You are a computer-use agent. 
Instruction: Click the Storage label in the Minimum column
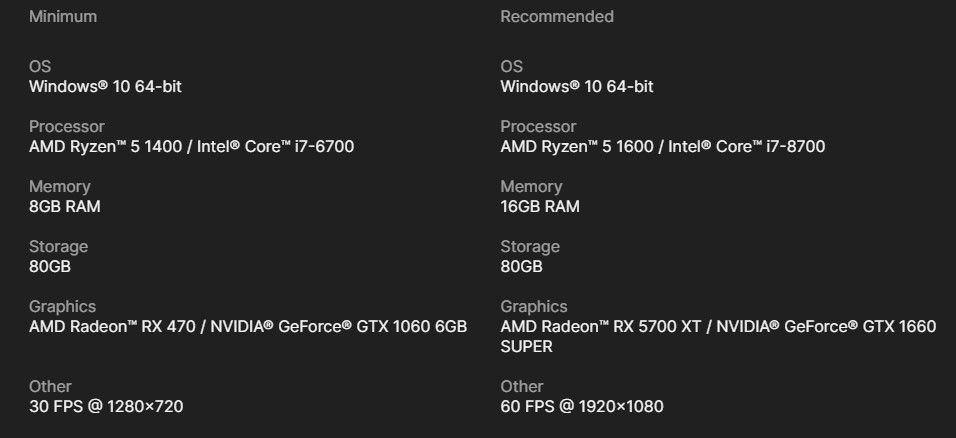tap(58, 247)
